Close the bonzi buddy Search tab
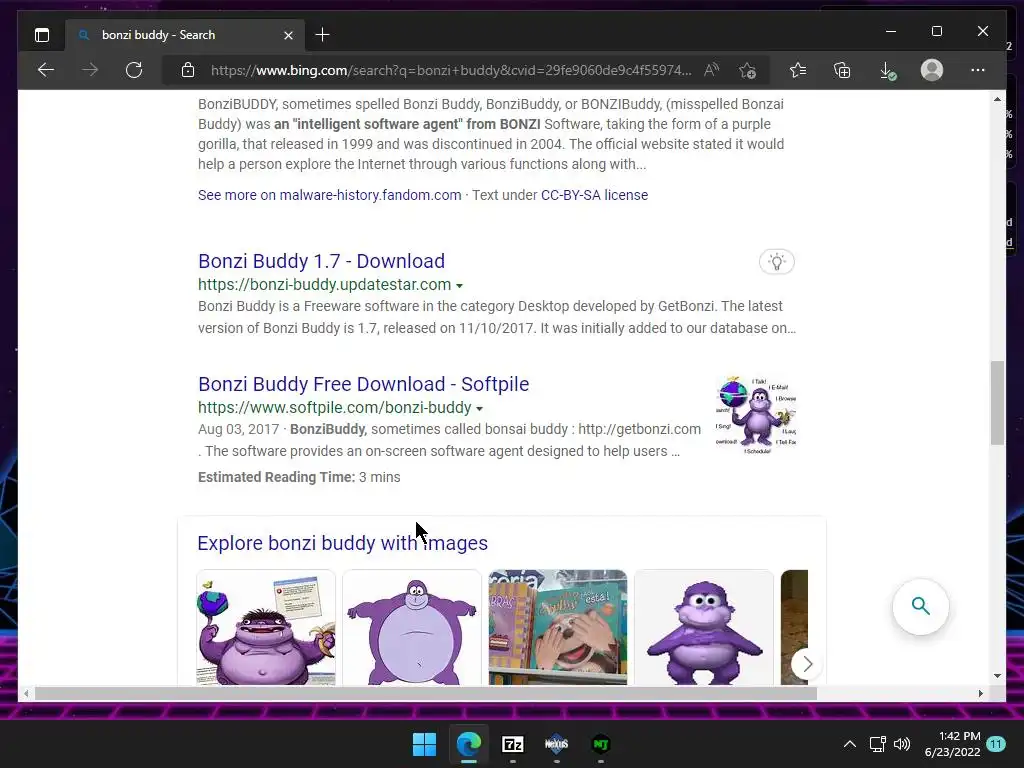Viewport: 1024px width, 768px height. click(288, 35)
